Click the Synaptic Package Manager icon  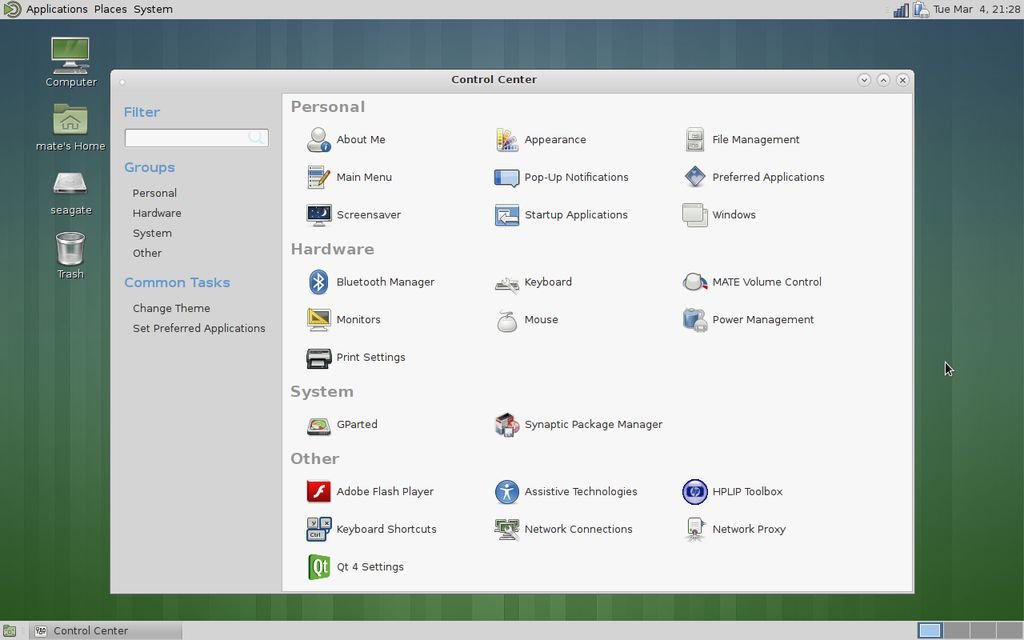(x=507, y=425)
